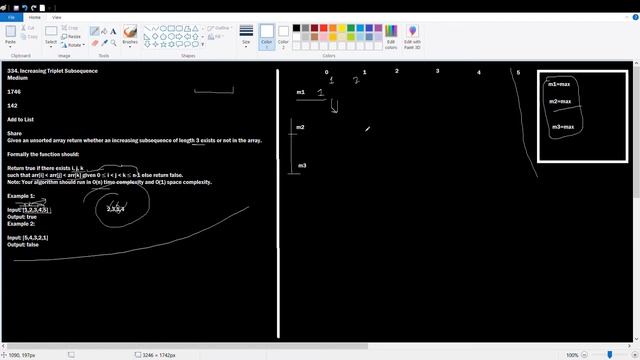Open the Paint Help icon
This screenshot has width=640, height=360.
click(x=636, y=17)
